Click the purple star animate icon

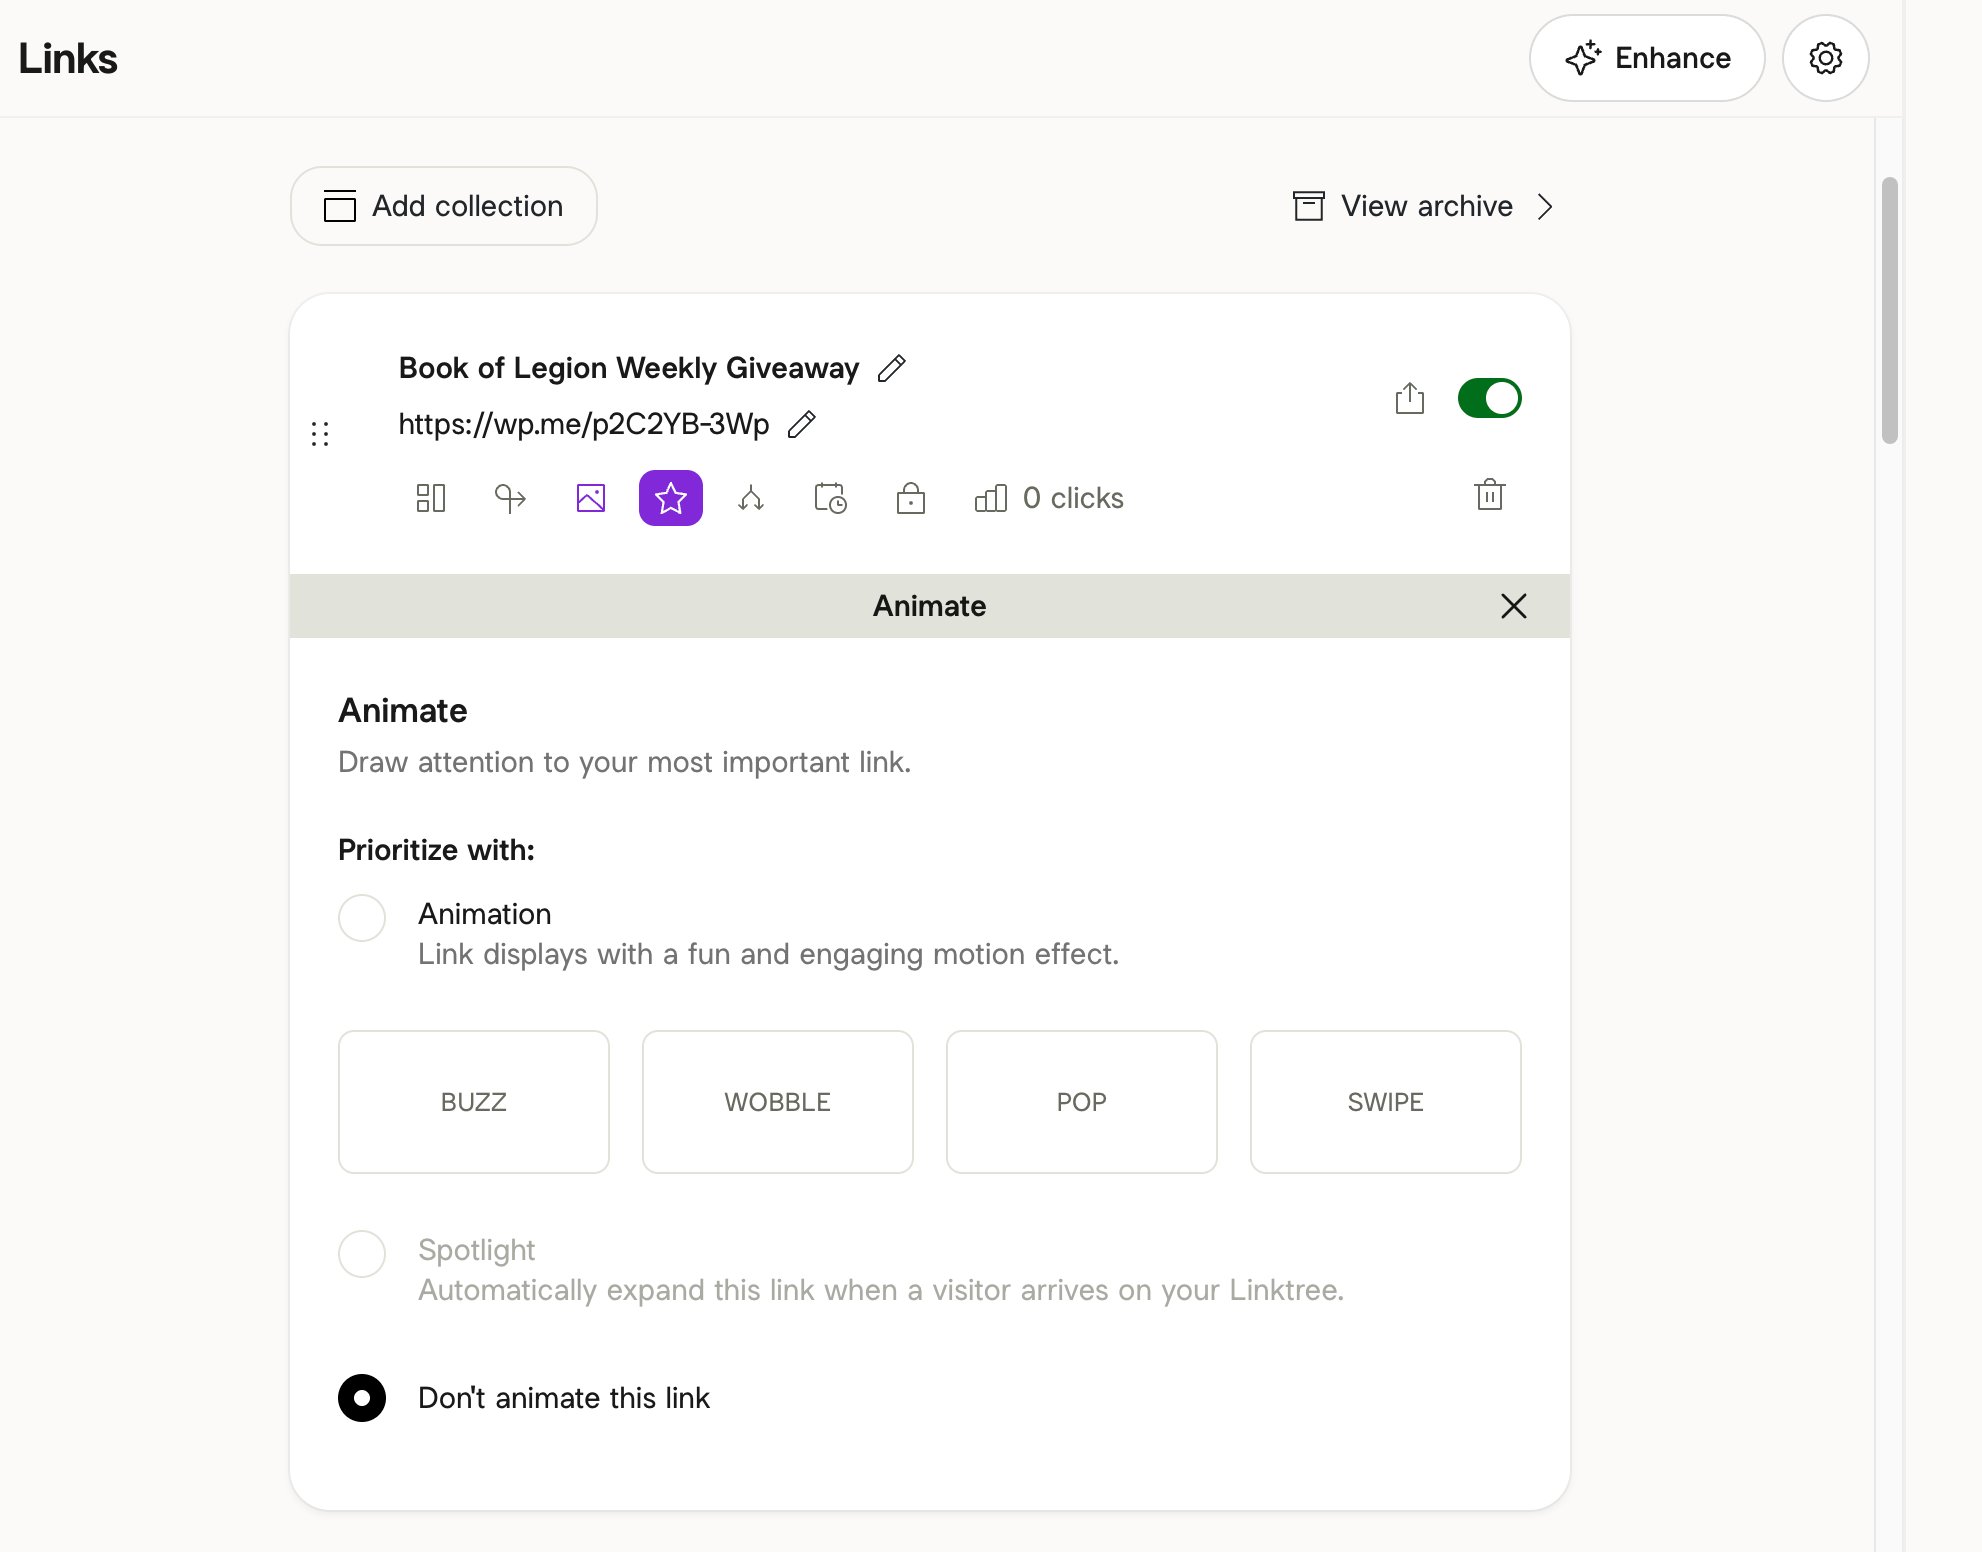(x=671, y=498)
